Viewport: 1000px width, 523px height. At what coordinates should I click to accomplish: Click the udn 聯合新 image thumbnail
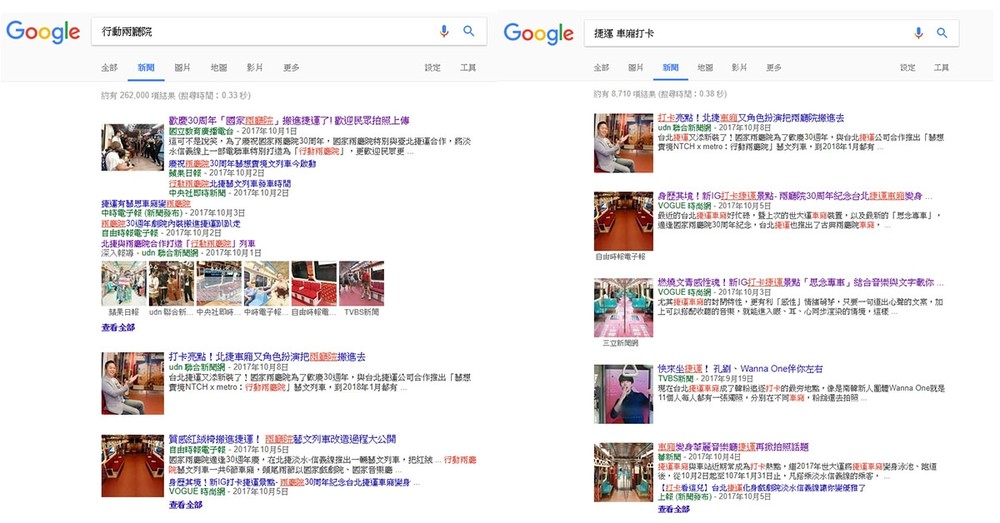[x=172, y=284]
